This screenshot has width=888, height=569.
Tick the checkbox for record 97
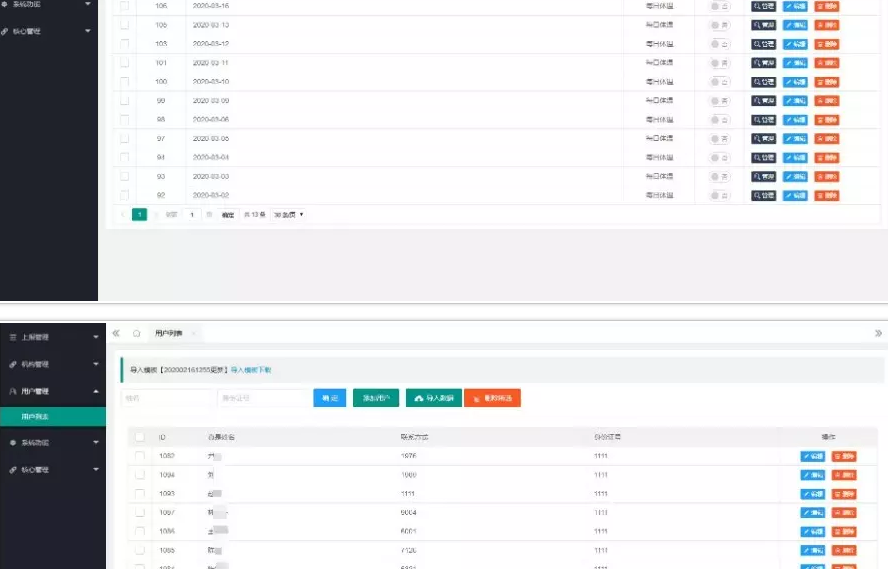tap(125, 138)
